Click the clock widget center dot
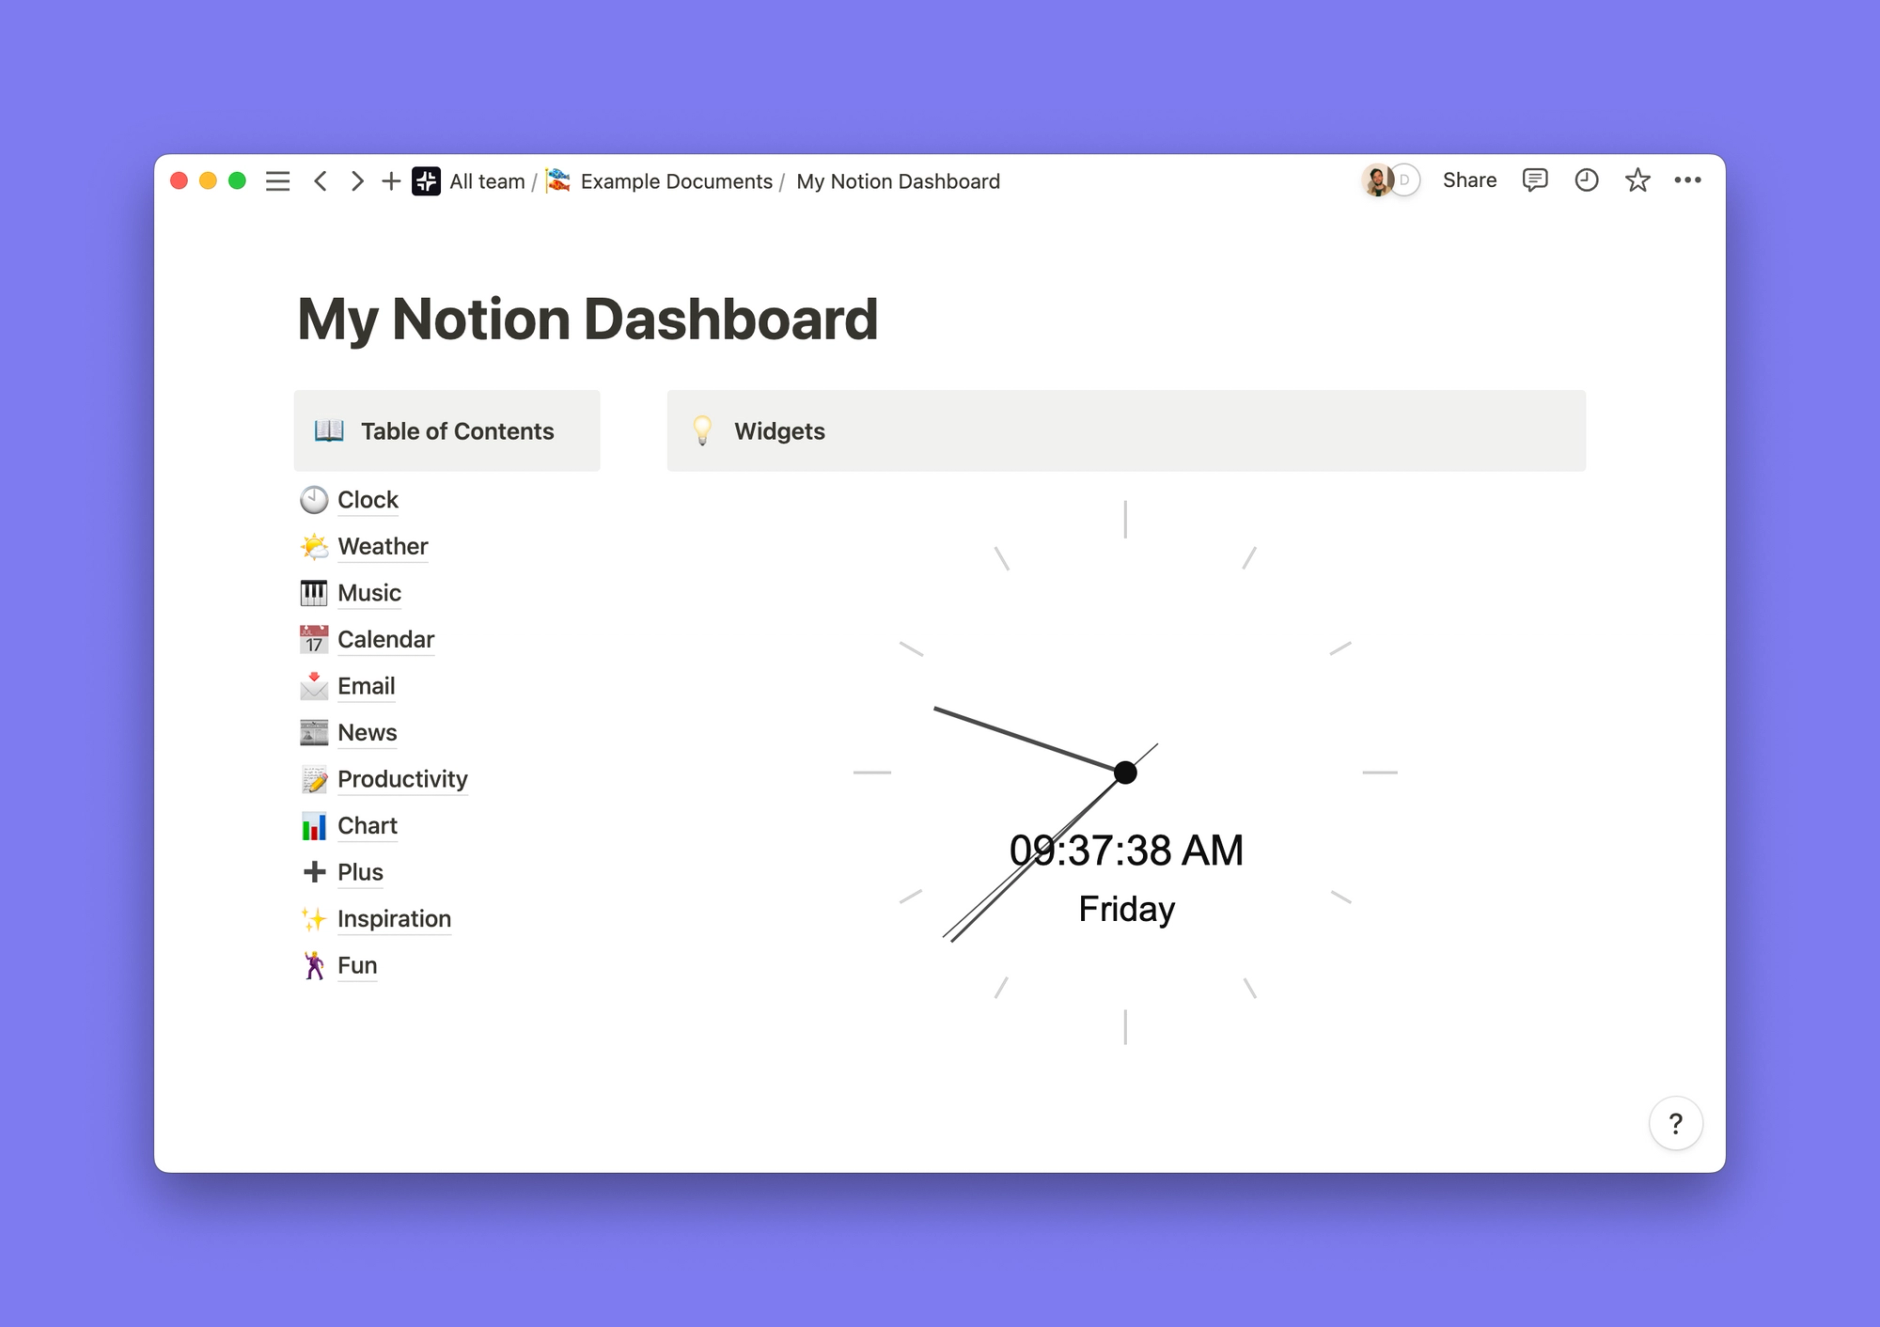 1125,772
